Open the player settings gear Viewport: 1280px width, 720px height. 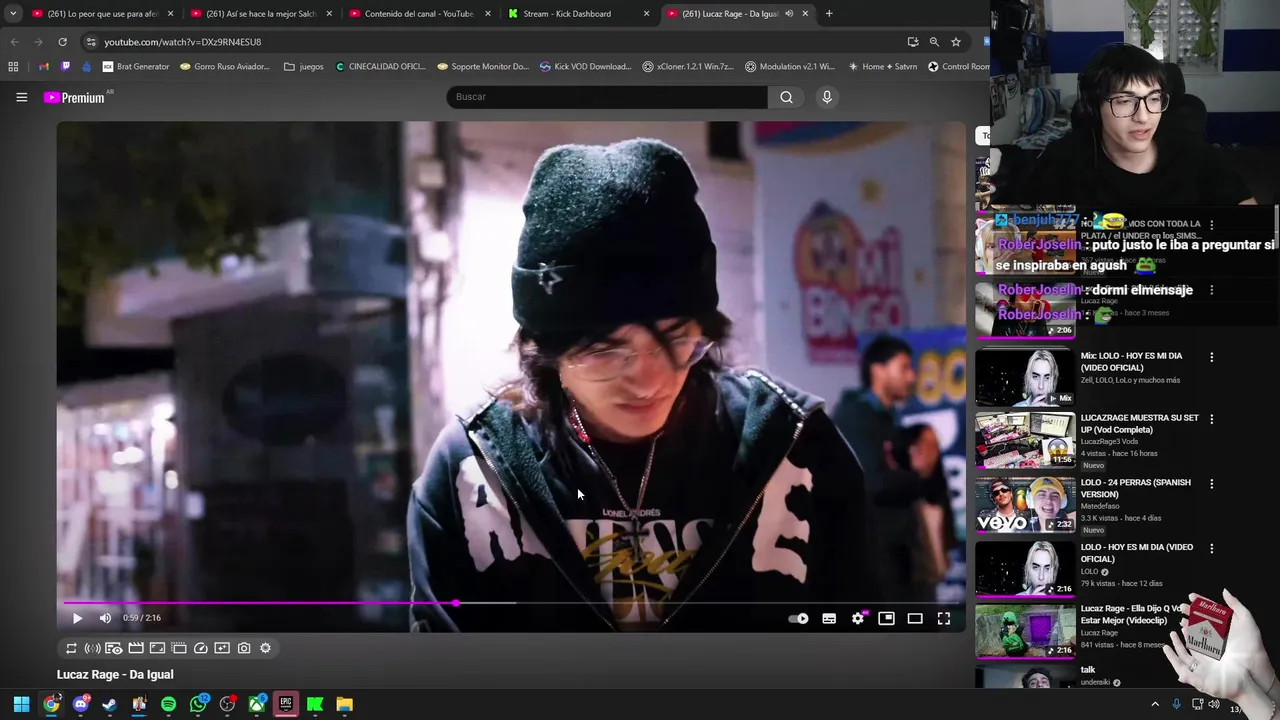pos(858,618)
